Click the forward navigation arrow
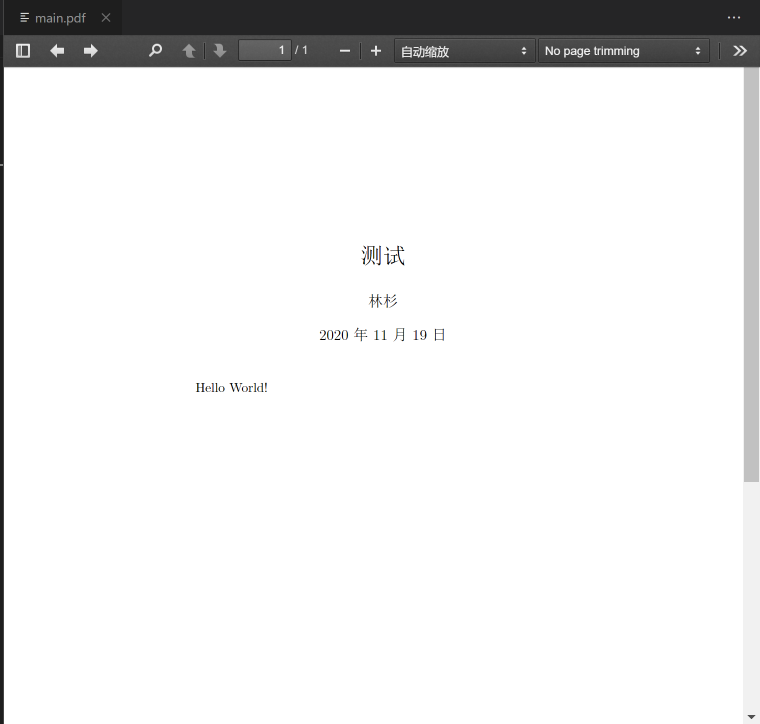760x724 pixels. tap(91, 51)
